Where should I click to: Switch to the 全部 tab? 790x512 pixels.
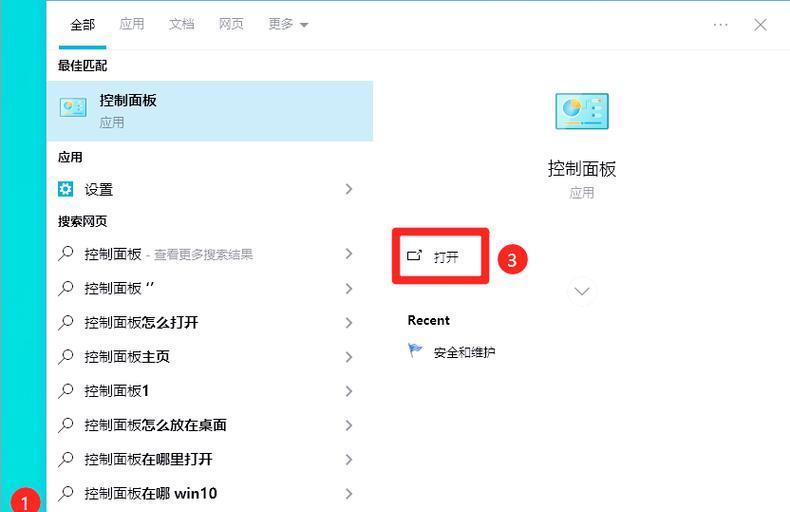(x=83, y=25)
